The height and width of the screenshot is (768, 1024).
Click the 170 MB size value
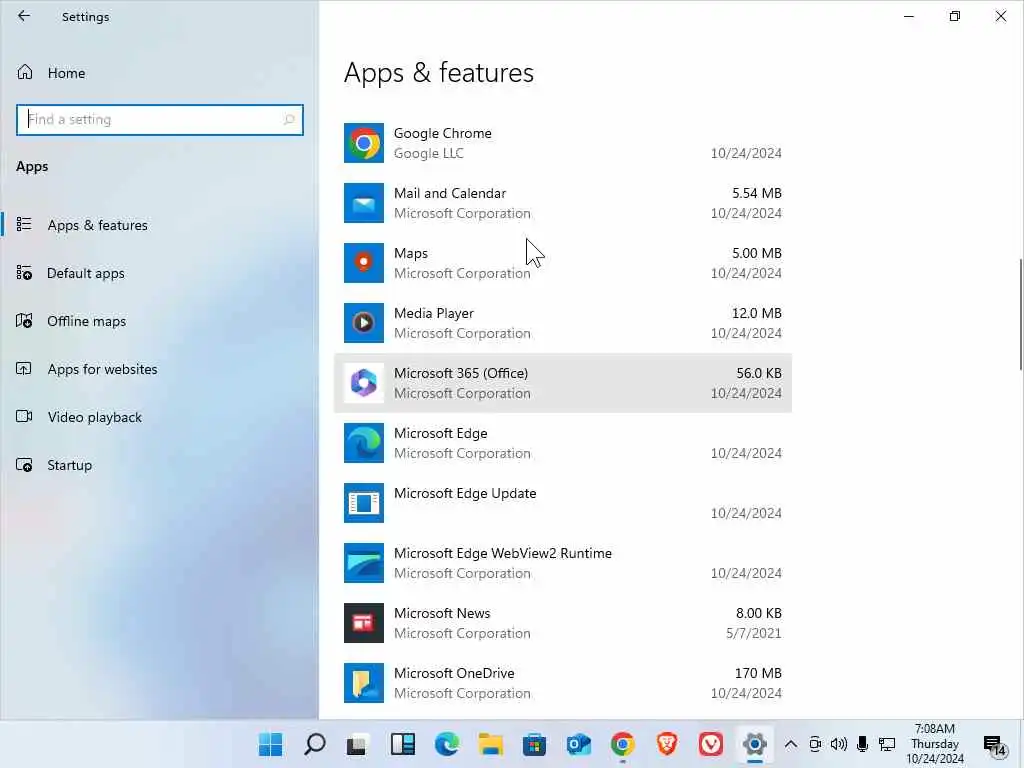click(x=758, y=673)
